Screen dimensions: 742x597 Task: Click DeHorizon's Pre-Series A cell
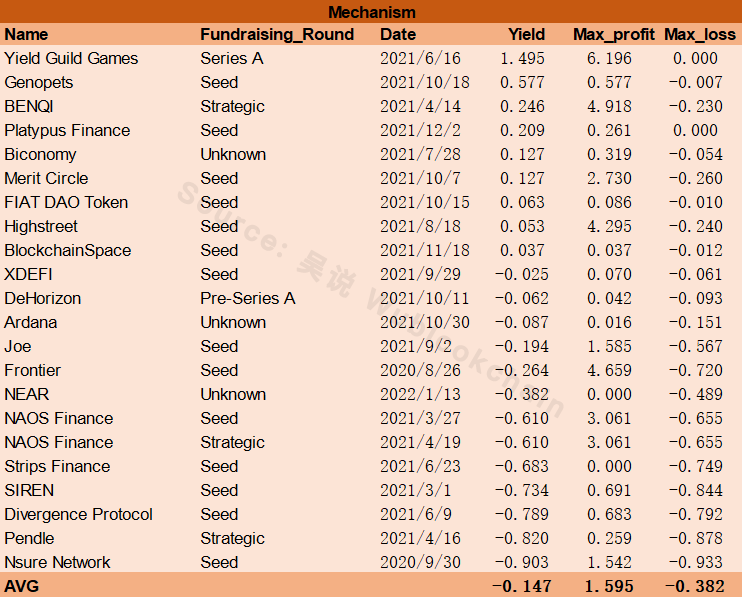[247, 298]
